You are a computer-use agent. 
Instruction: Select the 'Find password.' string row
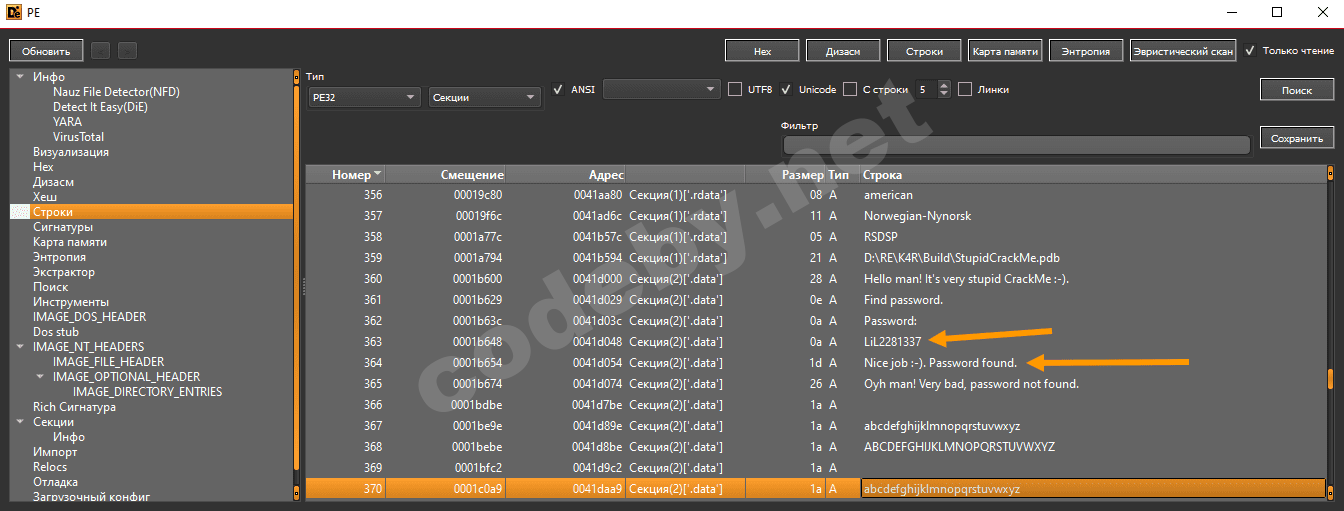[x=815, y=300]
